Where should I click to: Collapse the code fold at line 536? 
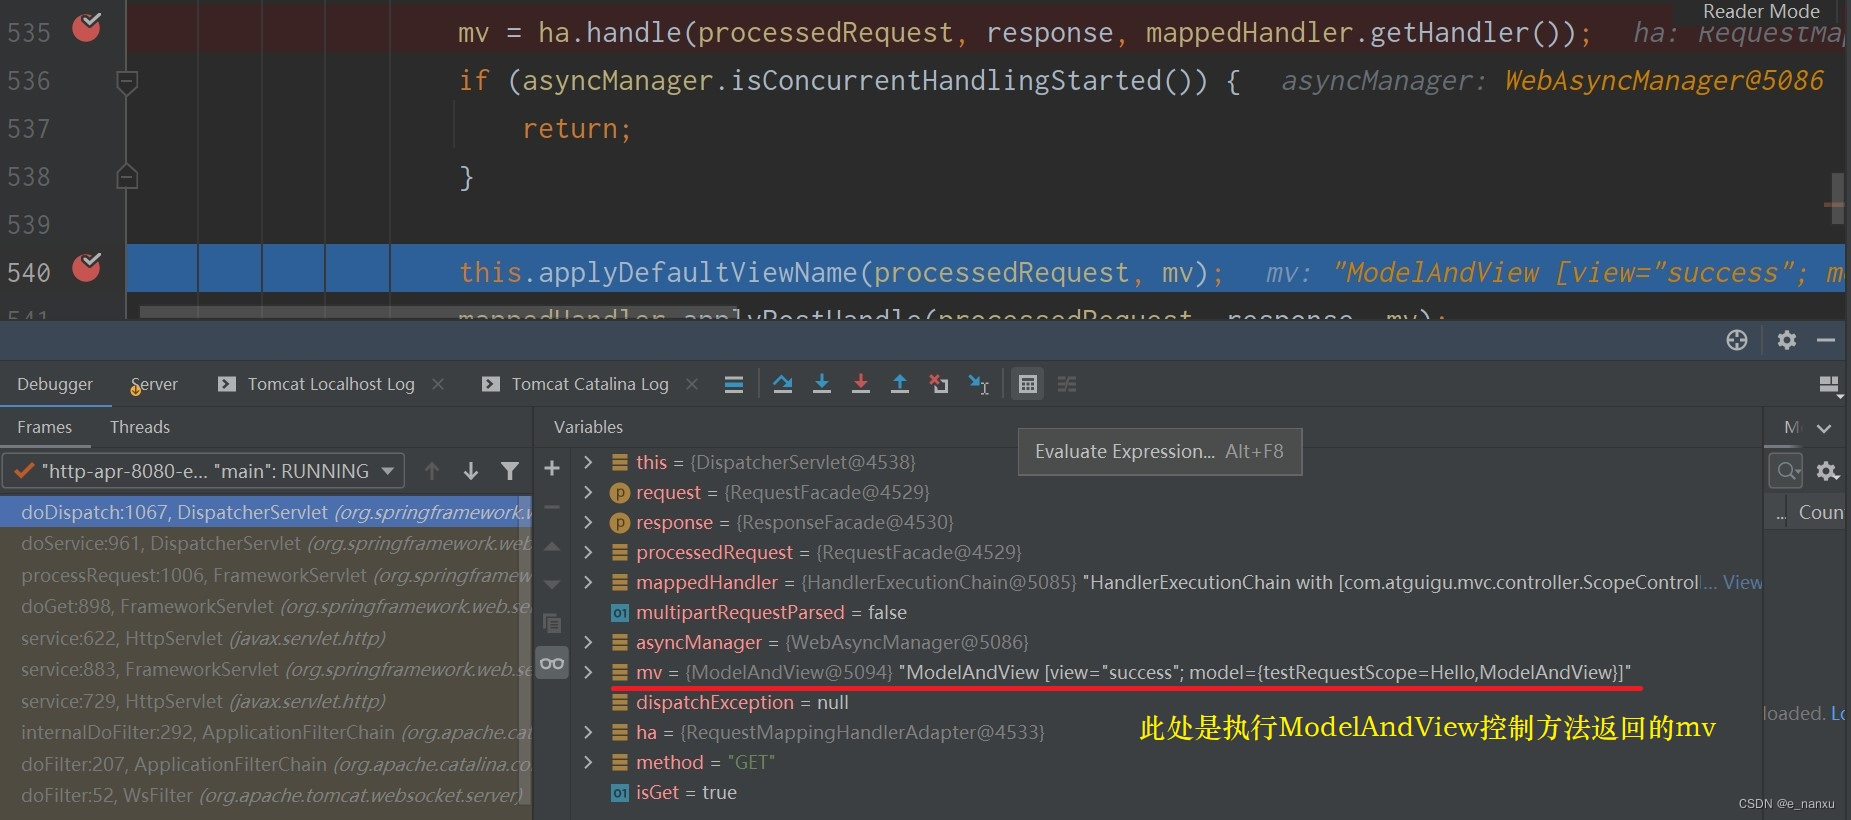click(x=127, y=82)
